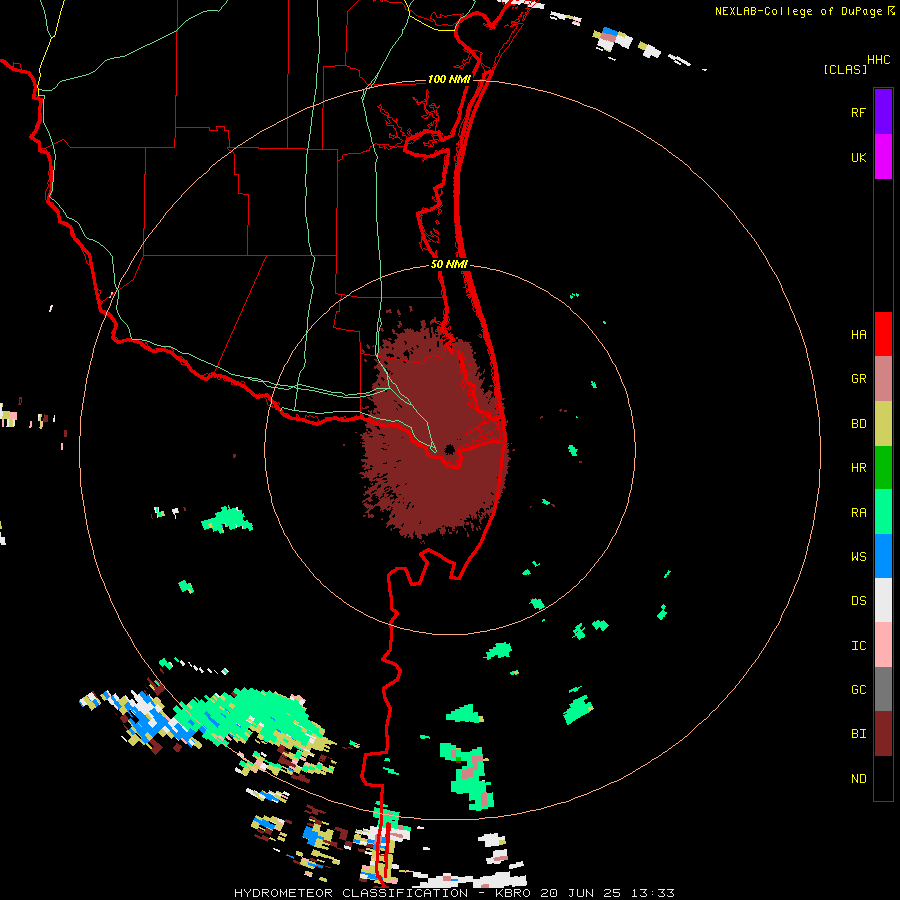This screenshot has height=900, width=900.
Task: Click the magenta UK legend color swatch
Action: click(x=883, y=157)
